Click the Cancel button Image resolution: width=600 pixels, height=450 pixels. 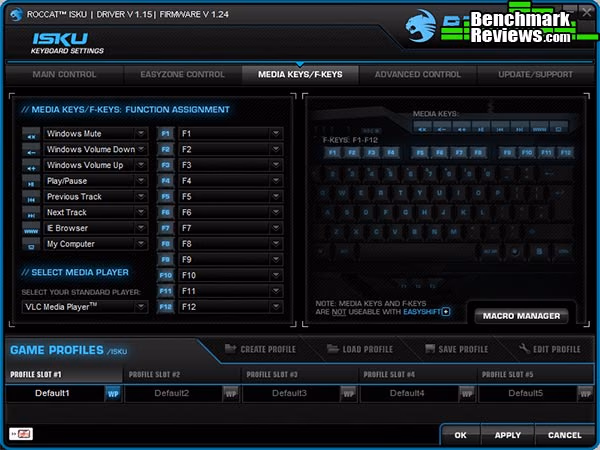click(564, 435)
